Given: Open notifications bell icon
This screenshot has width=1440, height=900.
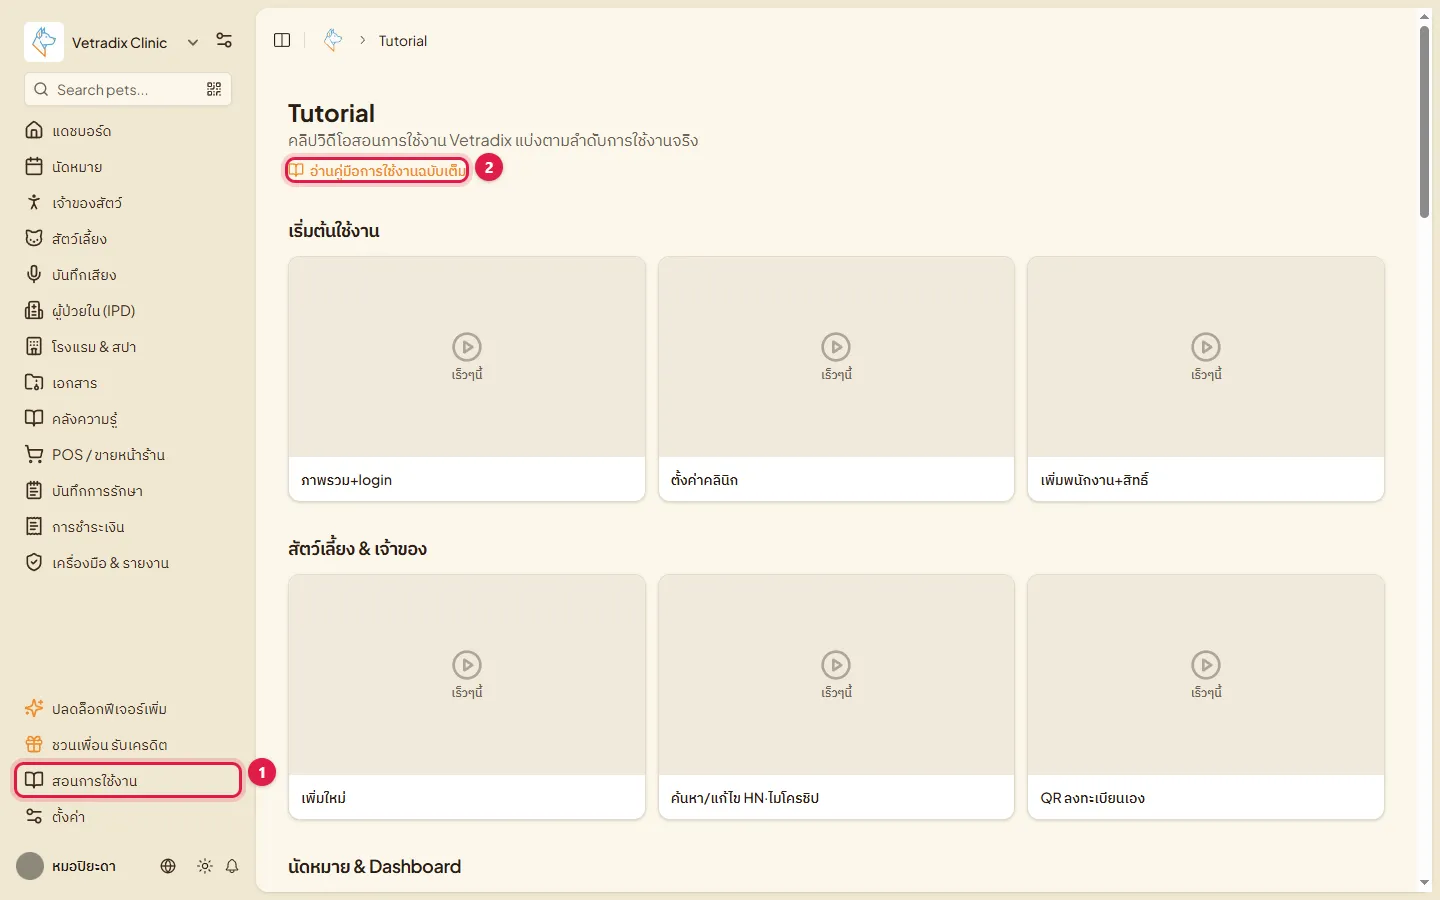Looking at the screenshot, I should pos(232,866).
